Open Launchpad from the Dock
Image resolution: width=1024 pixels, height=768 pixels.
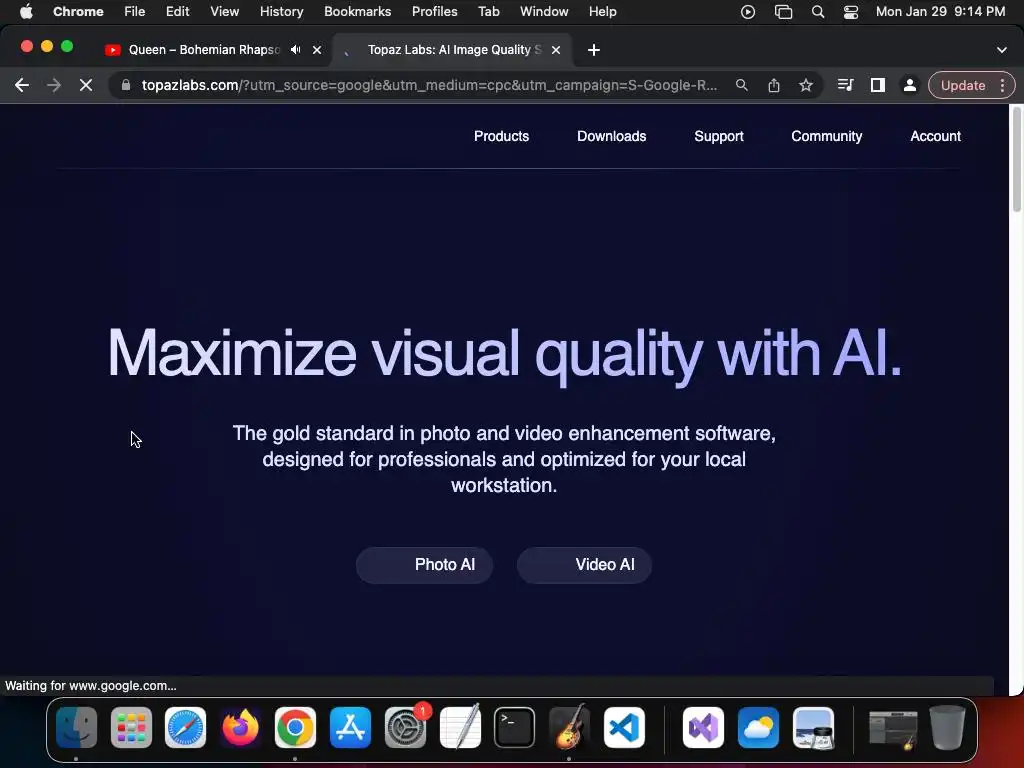tap(131, 728)
